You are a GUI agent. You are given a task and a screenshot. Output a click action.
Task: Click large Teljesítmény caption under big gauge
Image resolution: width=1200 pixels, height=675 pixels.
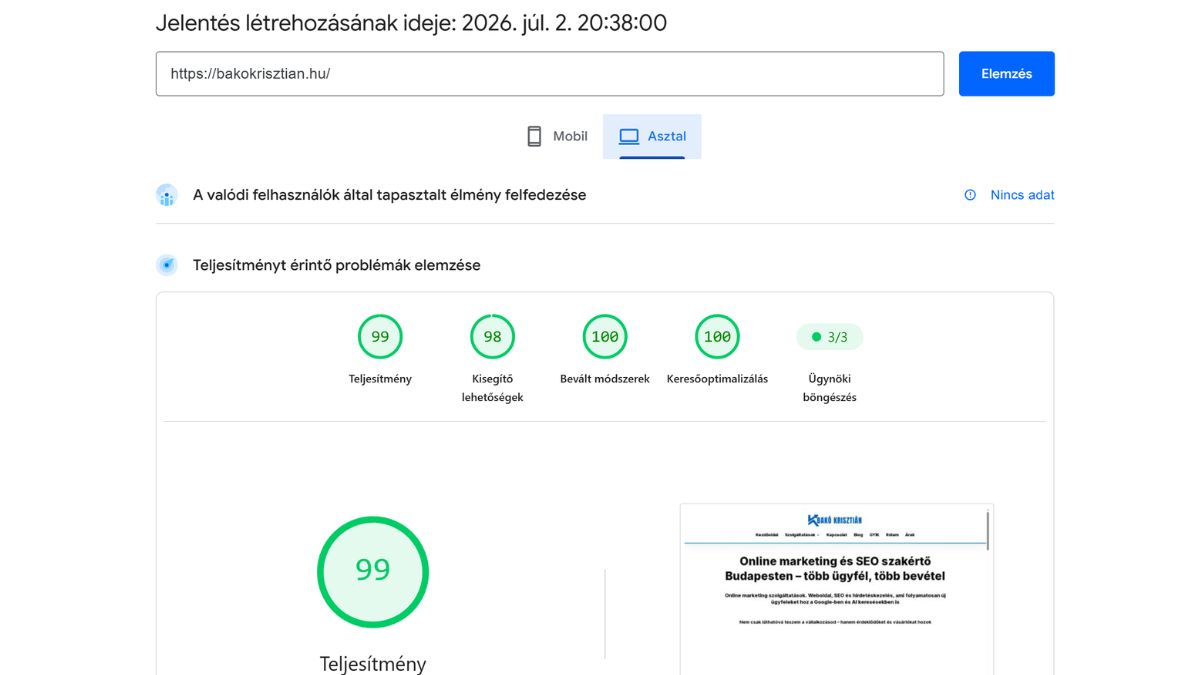click(x=373, y=663)
